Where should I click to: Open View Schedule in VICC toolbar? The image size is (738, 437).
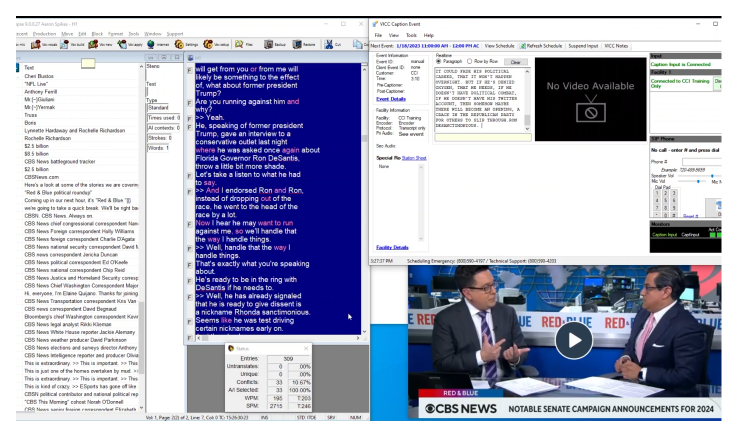(499, 46)
